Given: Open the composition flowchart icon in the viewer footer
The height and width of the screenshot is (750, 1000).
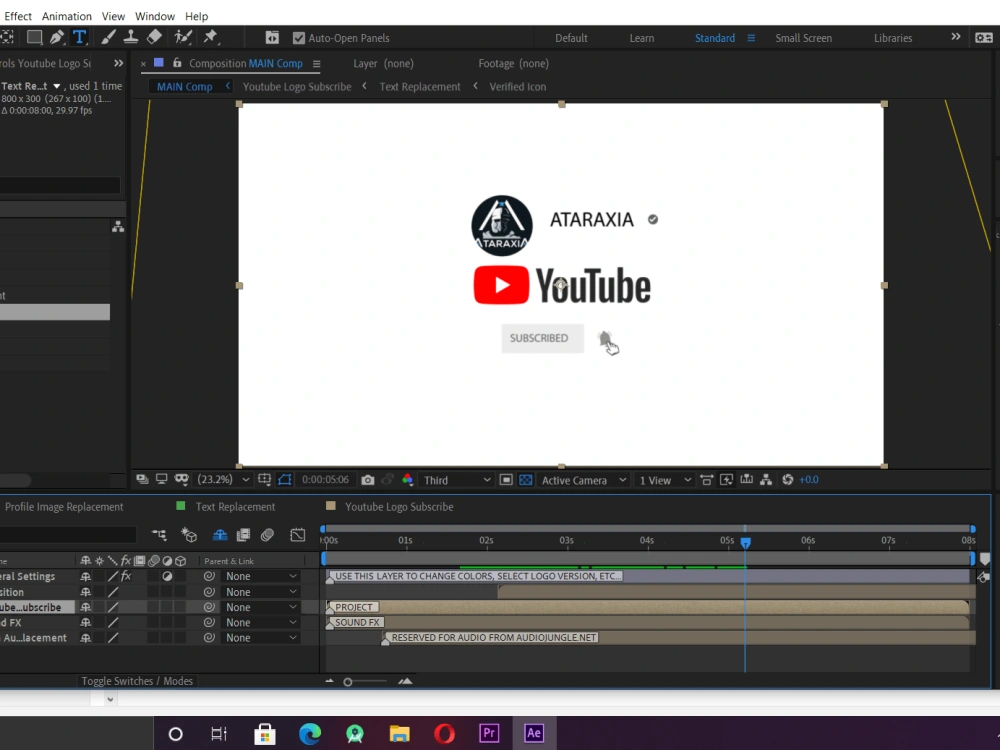Looking at the screenshot, I should [766, 480].
